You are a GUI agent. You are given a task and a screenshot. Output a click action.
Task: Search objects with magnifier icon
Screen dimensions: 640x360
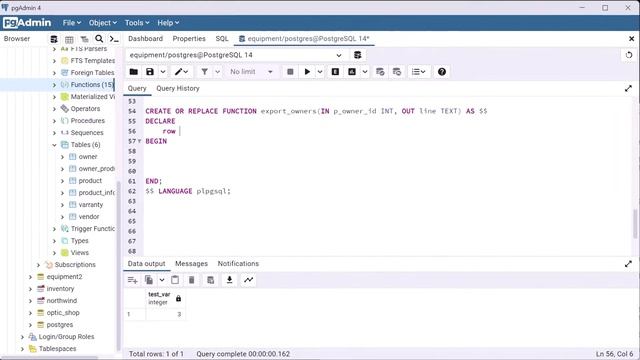point(99,39)
